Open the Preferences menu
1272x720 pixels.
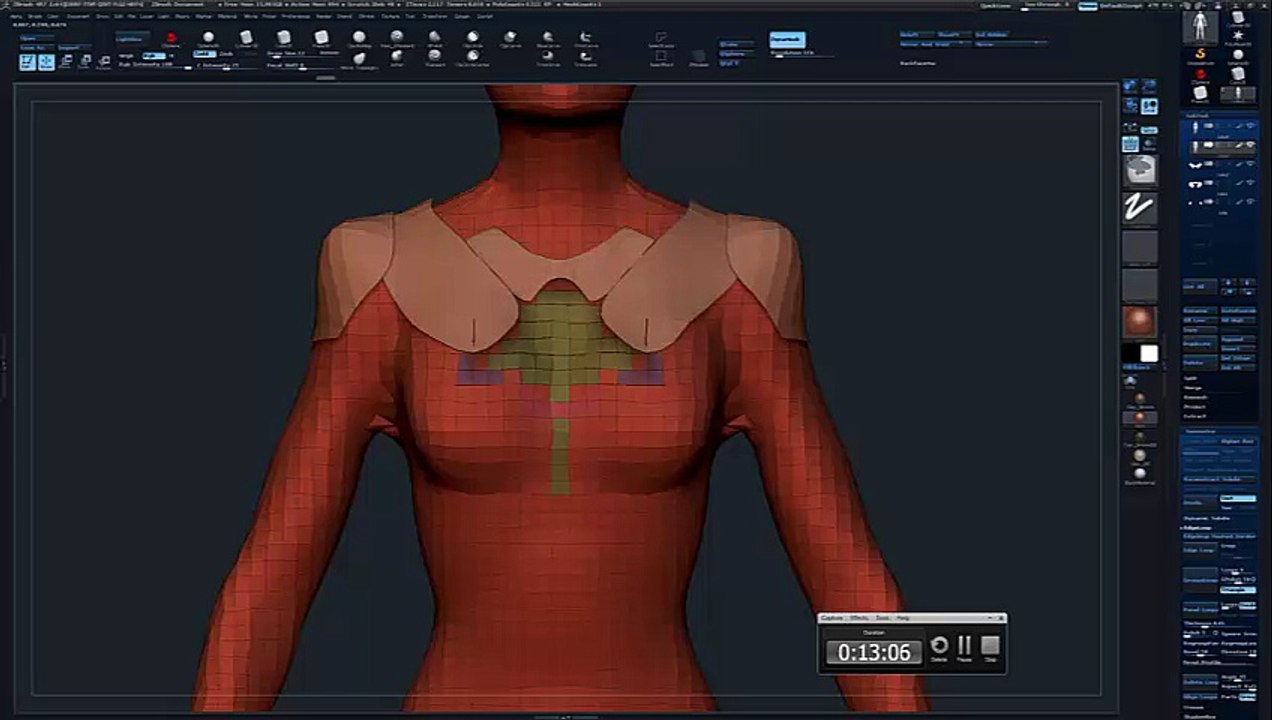coord(297,16)
